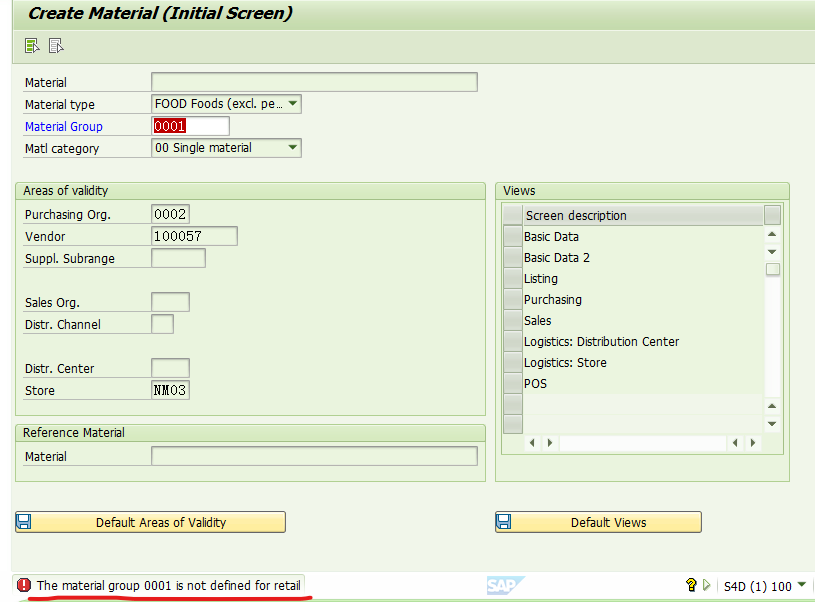The width and height of the screenshot is (815, 602).
Task: Click the first green toolbar icon
Action: click(x=32, y=46)
